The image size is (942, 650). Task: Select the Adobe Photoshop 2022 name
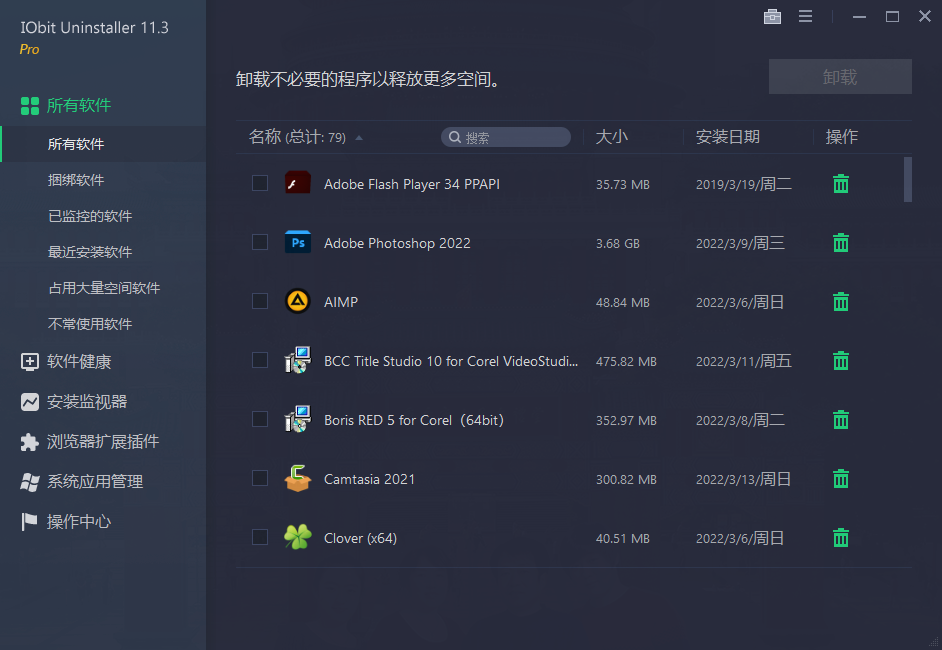(397, 243)
